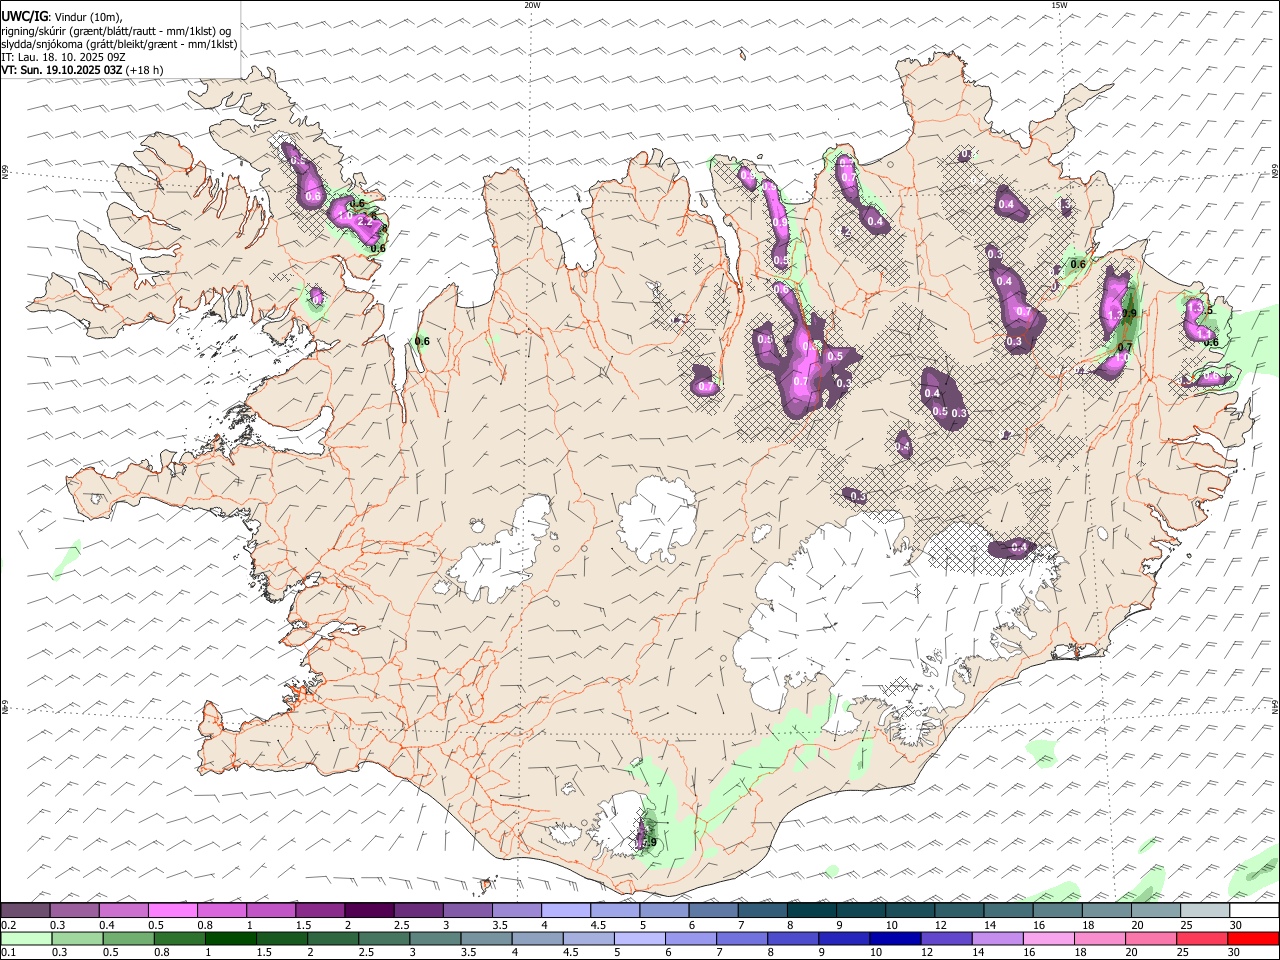Click the white swatch ending the upper scale
Screen dimensions: 1280x960
tap(1254, 911)
